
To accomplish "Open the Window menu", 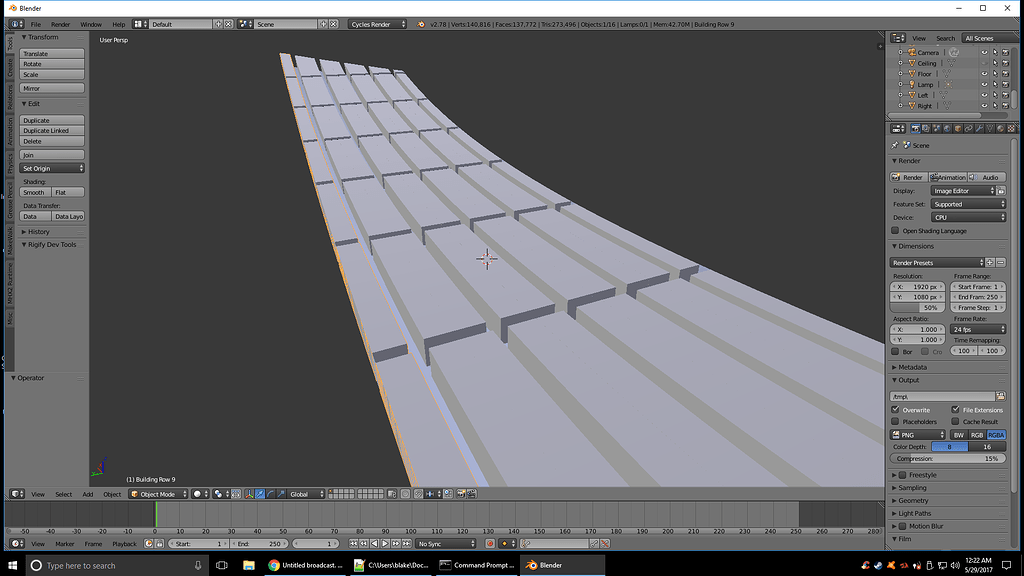I will tap(91, 24).
